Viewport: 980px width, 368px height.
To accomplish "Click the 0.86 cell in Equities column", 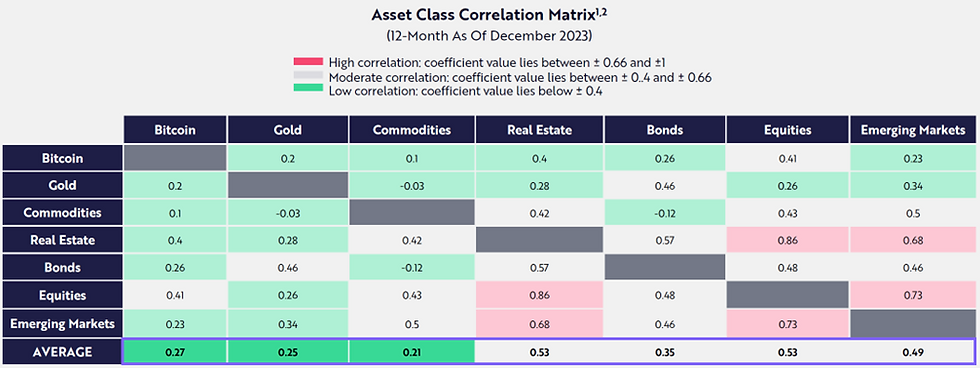I will coord(787,241).
